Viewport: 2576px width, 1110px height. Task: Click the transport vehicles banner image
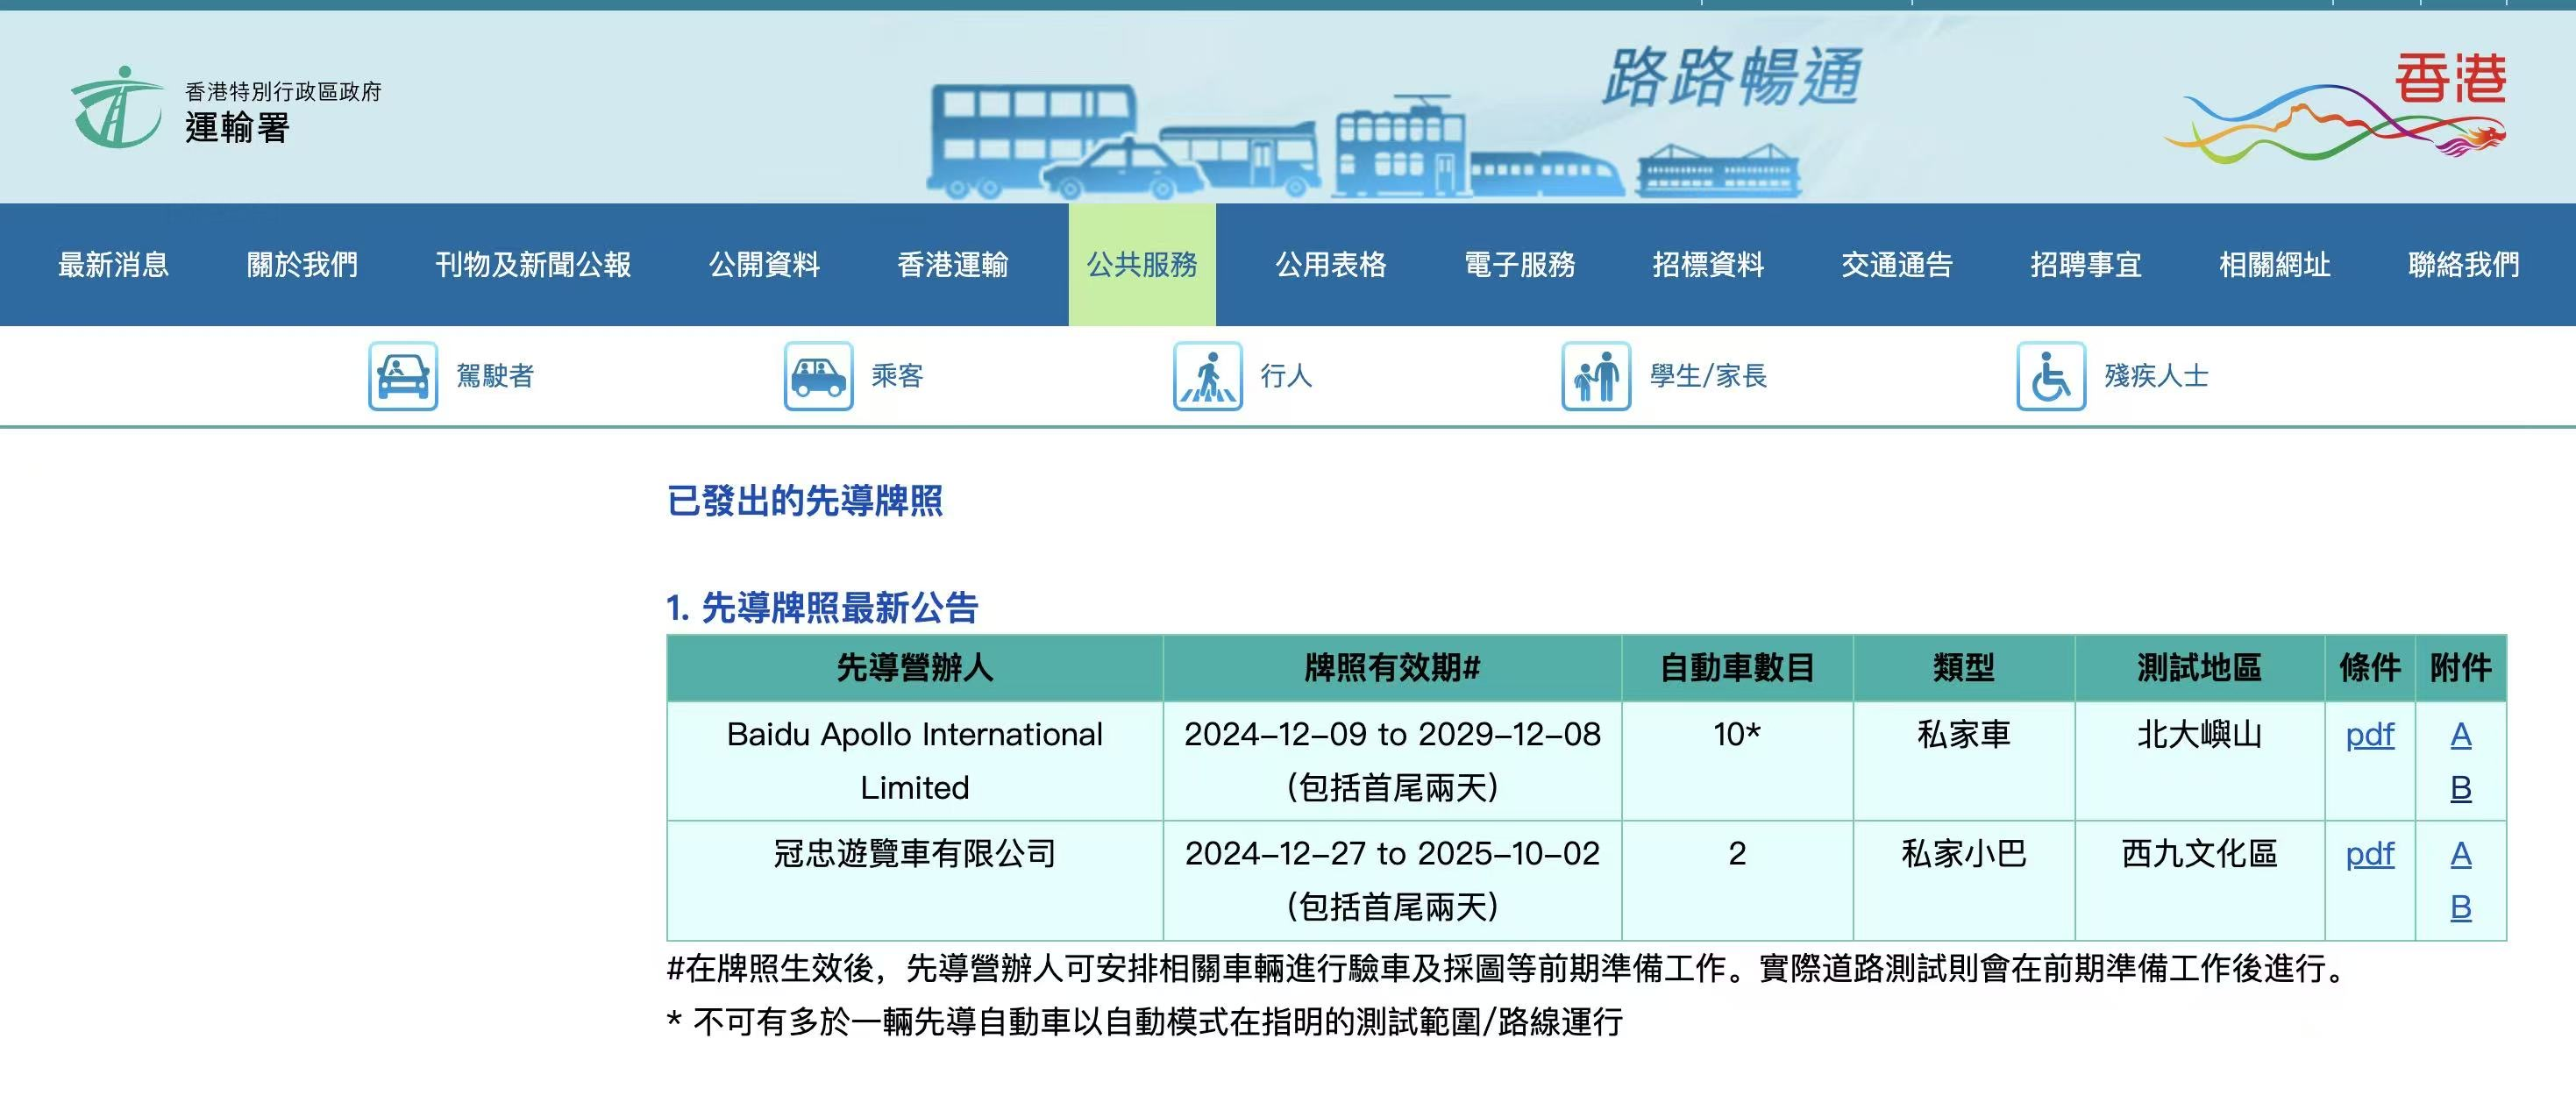tap(1365, 140)
